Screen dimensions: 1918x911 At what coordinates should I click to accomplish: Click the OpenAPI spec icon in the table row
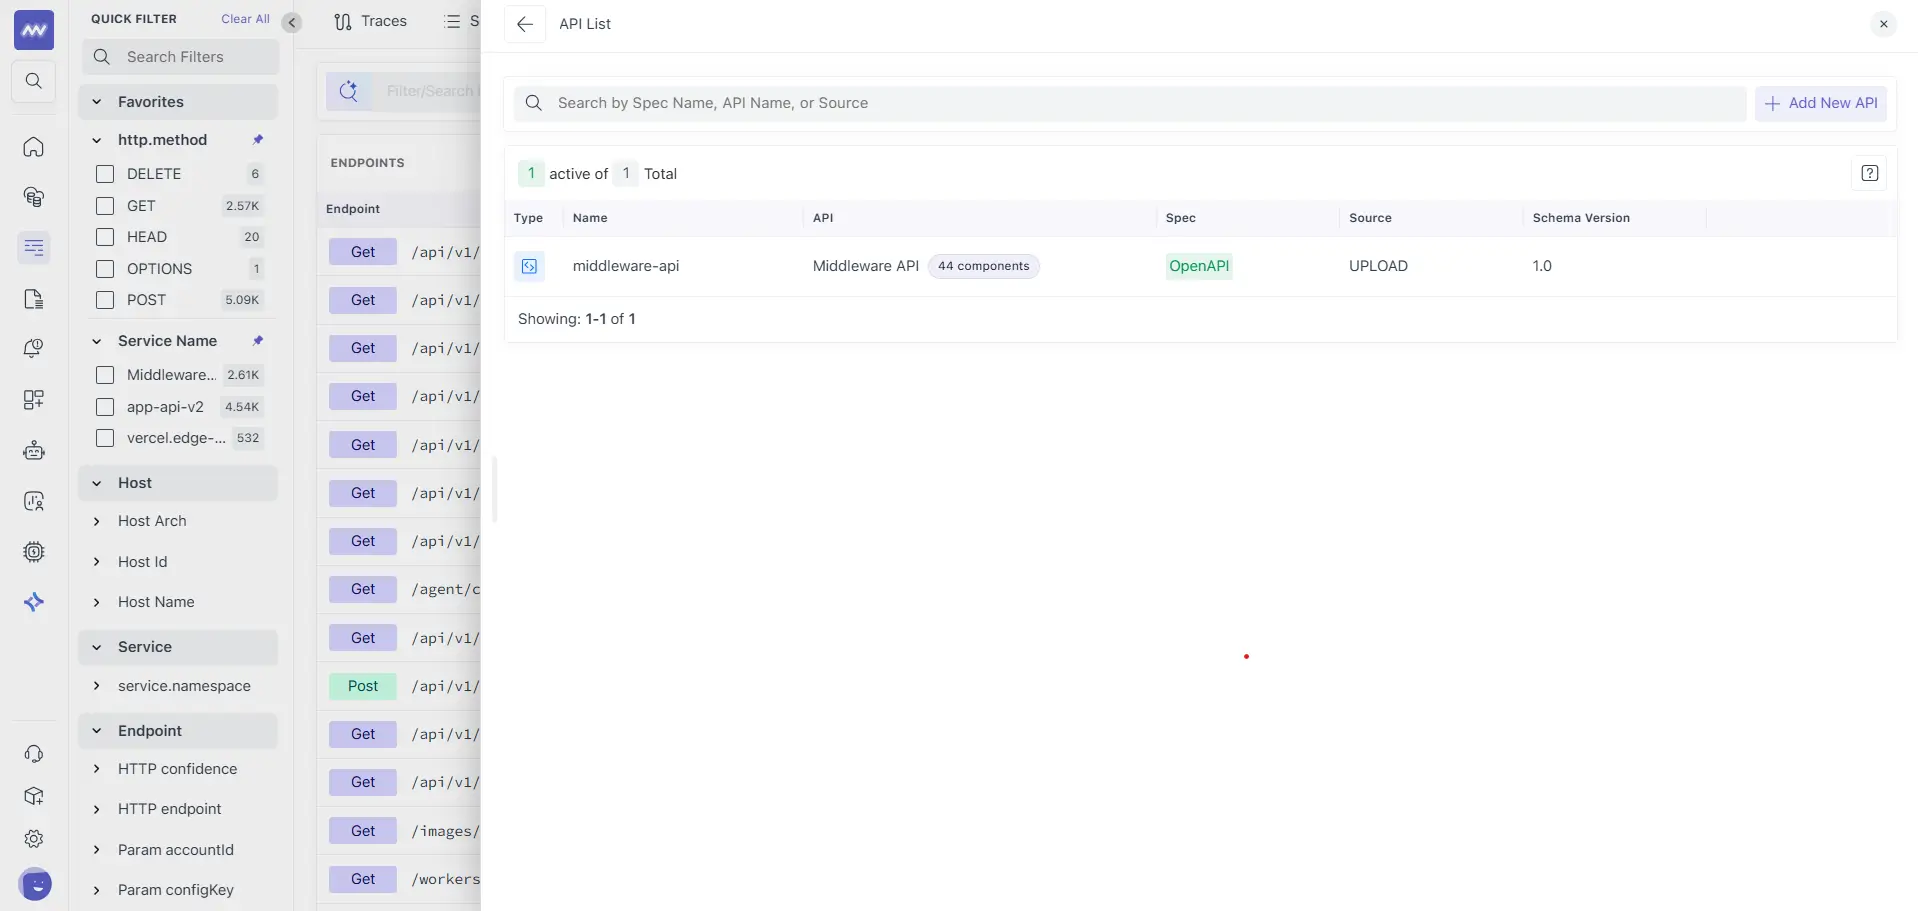point(529,265)
